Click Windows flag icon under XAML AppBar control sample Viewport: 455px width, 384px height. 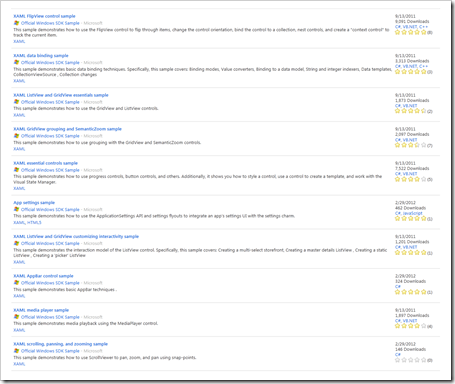tap(16, 283)
